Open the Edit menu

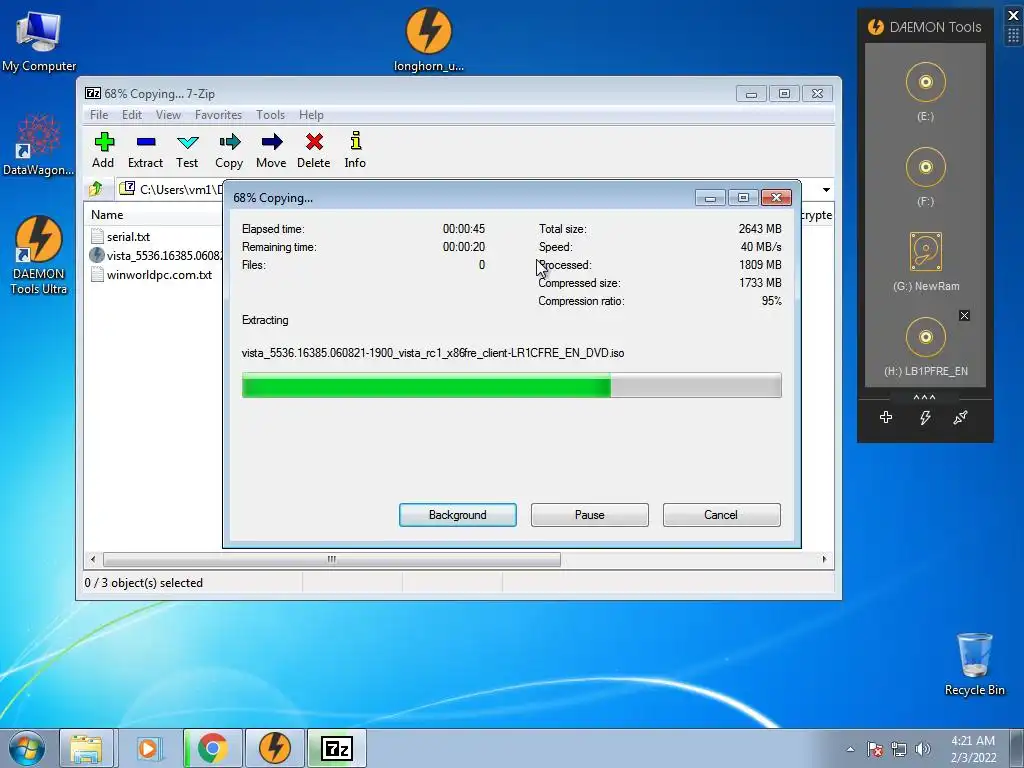(132, 115)
